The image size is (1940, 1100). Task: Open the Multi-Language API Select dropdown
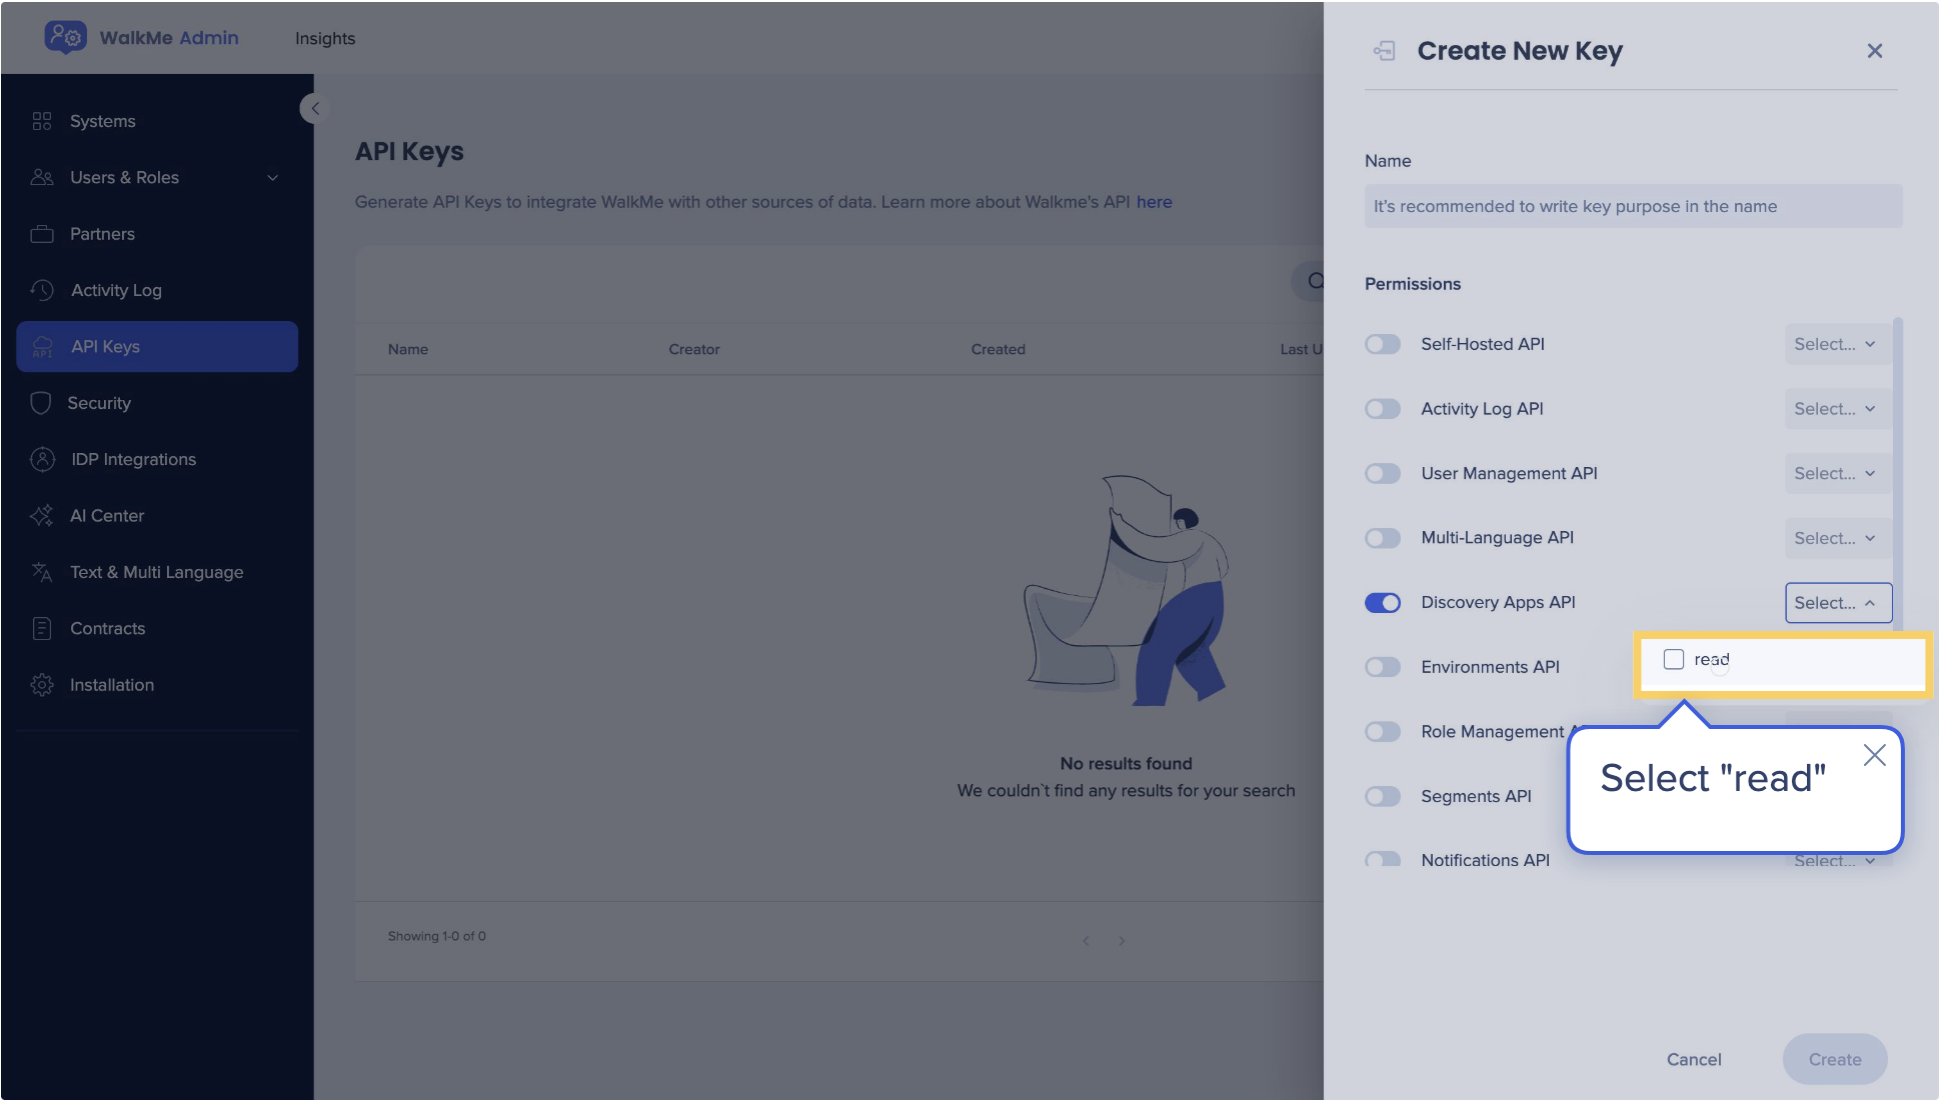[1837, 538]
